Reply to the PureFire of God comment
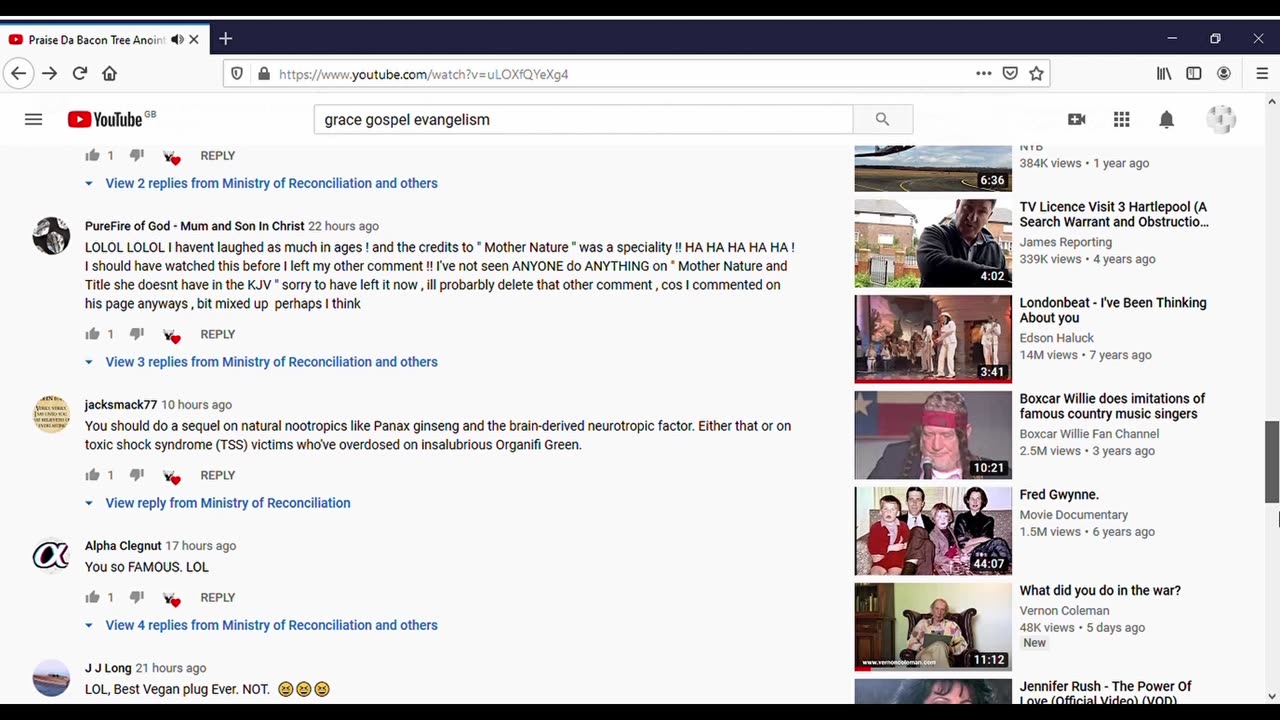Viewport: 1280px width, 720px height. pyautogui.click(x=217, y=334)
